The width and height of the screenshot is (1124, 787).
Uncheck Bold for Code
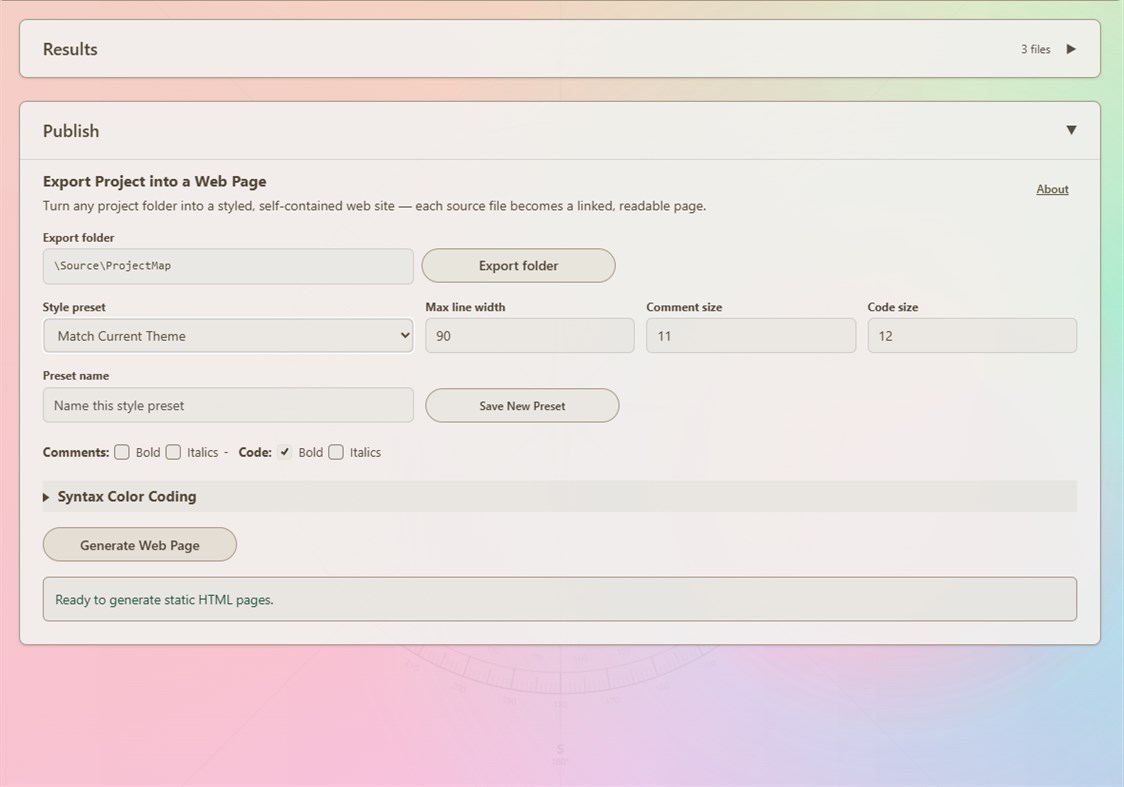point(285,452)
